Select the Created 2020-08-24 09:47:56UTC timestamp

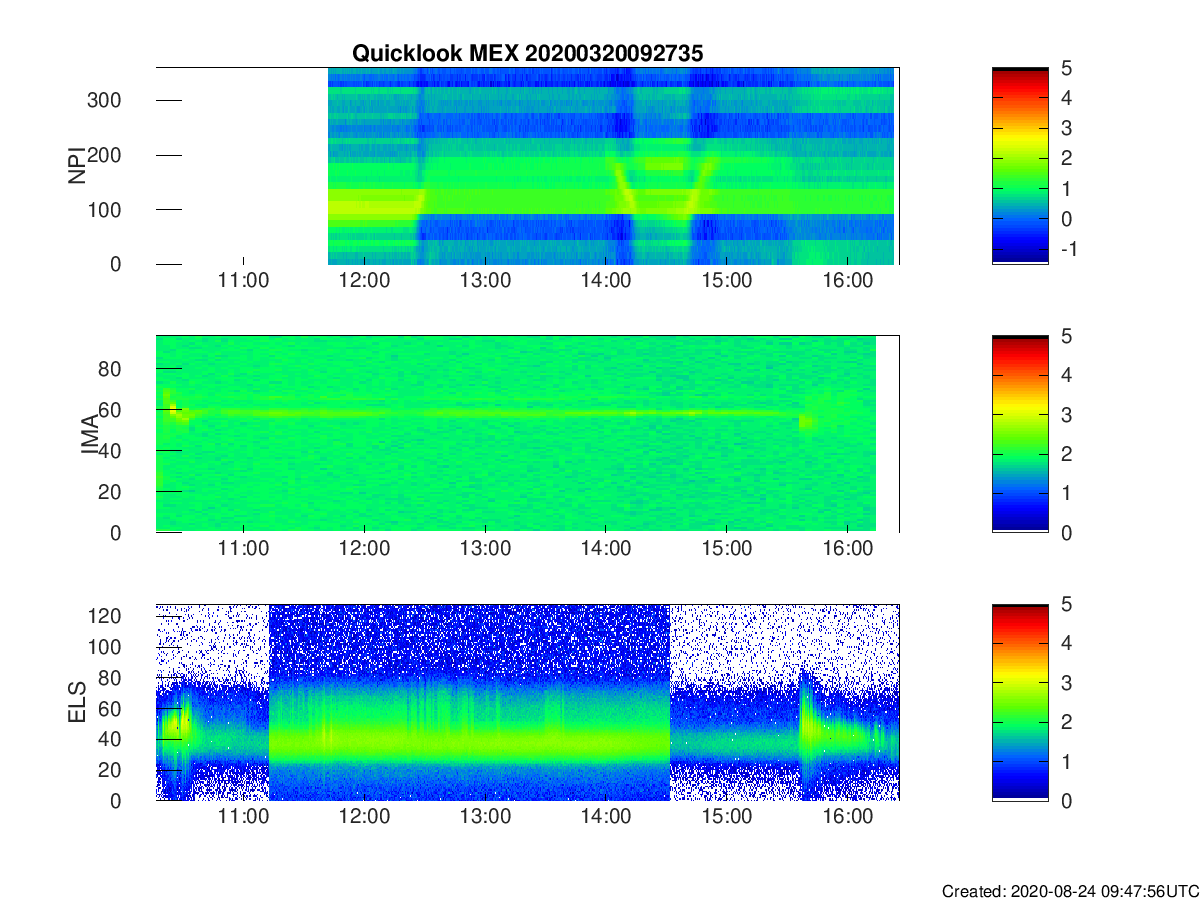1069,891
